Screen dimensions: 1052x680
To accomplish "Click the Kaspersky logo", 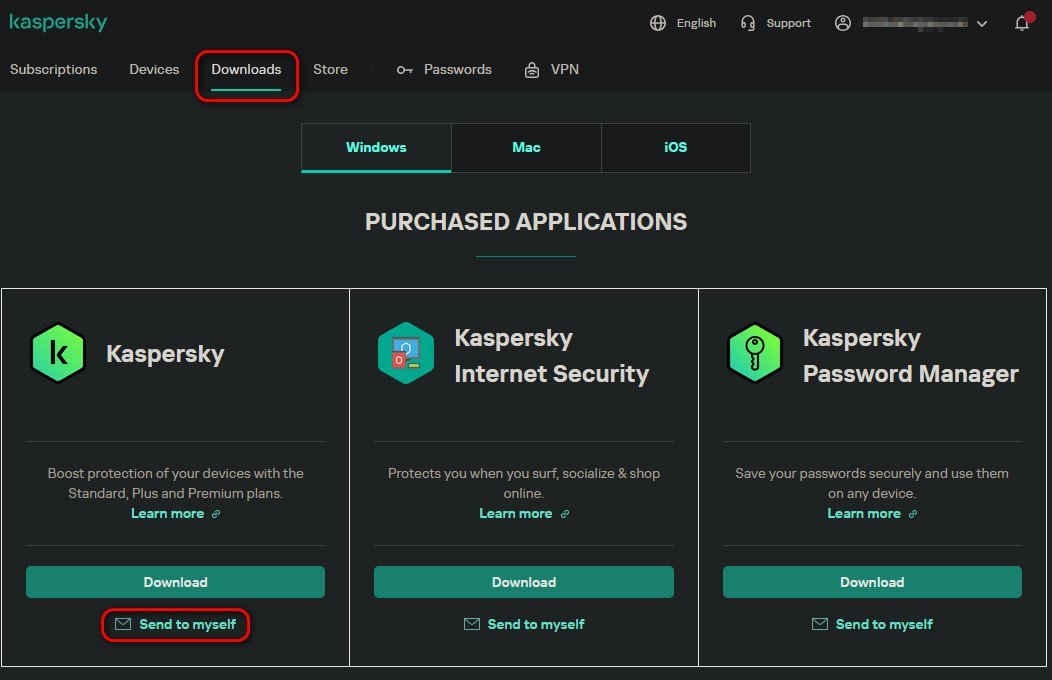I will click(58, 23).
